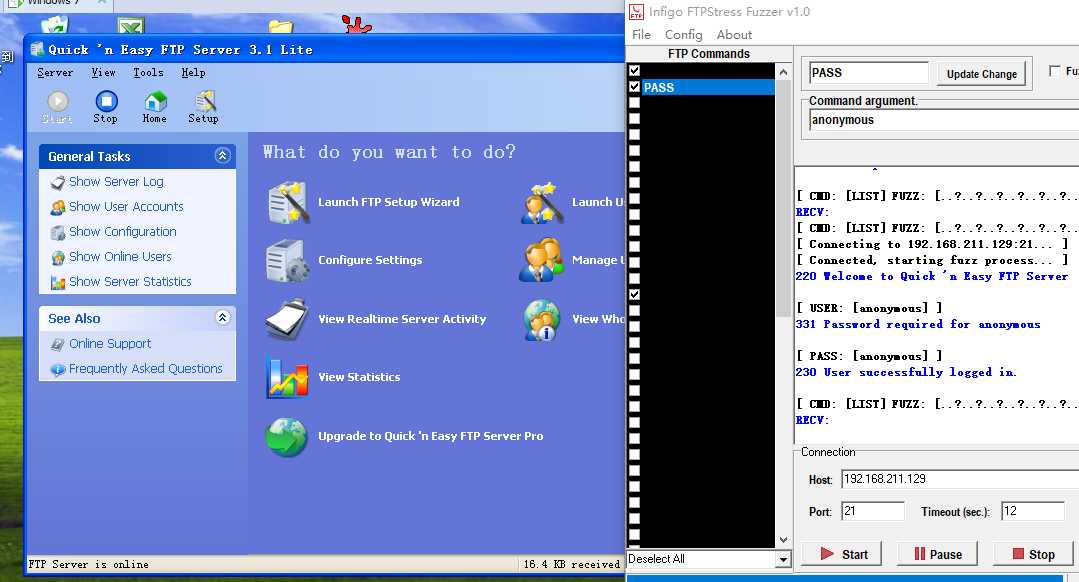Click the Show Server Log icon
Screen dimensions: 1079x582
click(58, 182)
